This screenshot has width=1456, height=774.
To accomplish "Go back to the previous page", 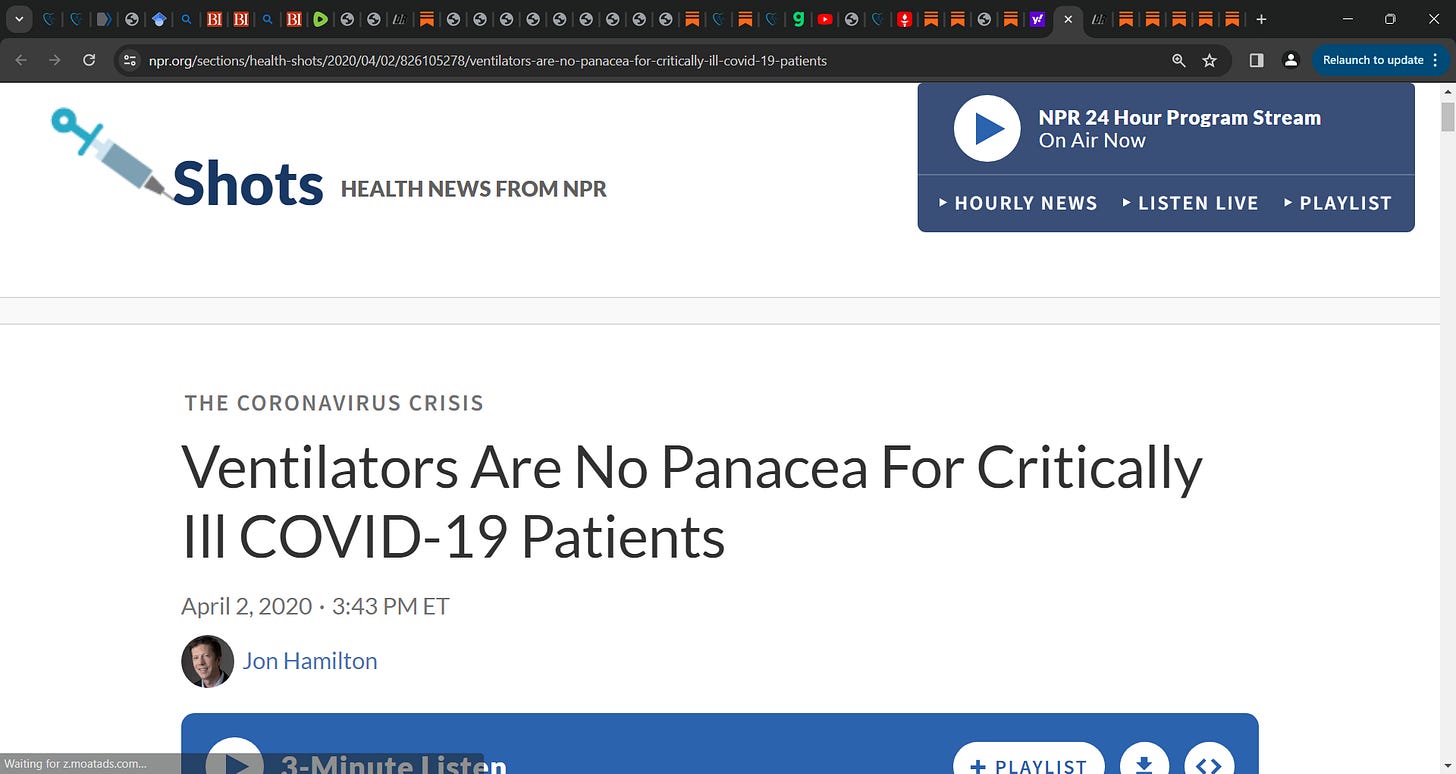I will pos(20,60).
